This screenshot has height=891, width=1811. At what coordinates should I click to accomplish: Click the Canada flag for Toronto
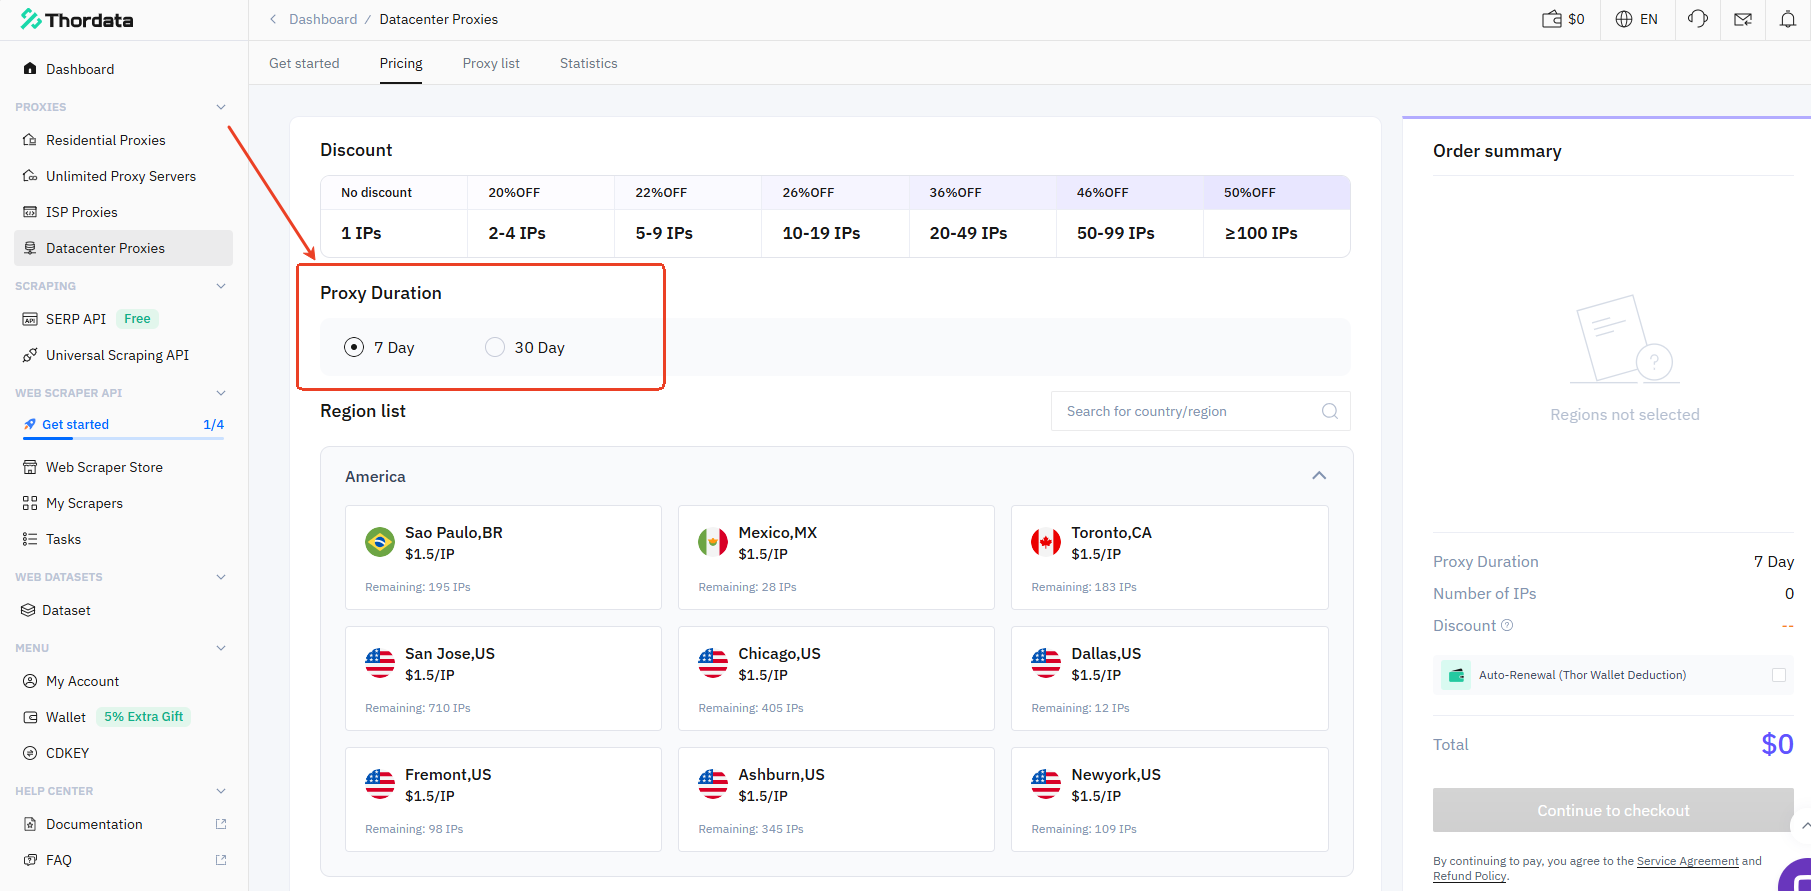tap(1046, 542)
